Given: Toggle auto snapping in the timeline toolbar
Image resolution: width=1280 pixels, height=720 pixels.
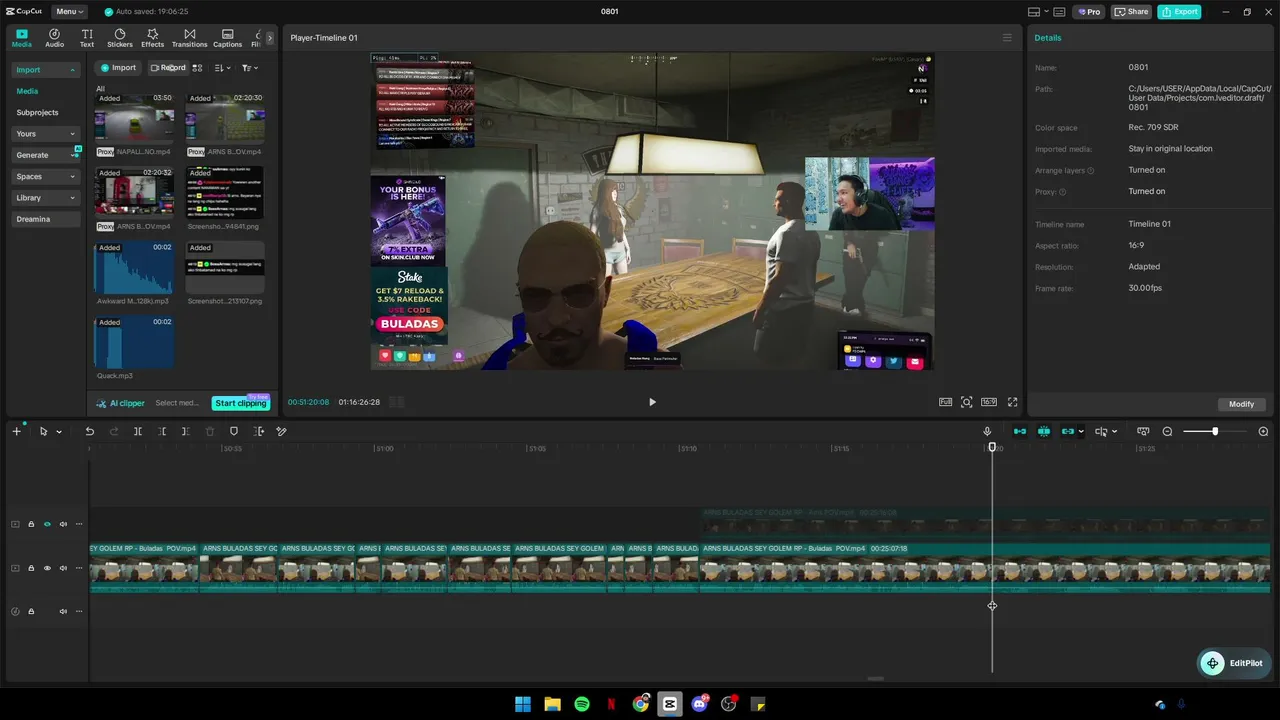Looking at the screenshot, I should coord(1044,431).
